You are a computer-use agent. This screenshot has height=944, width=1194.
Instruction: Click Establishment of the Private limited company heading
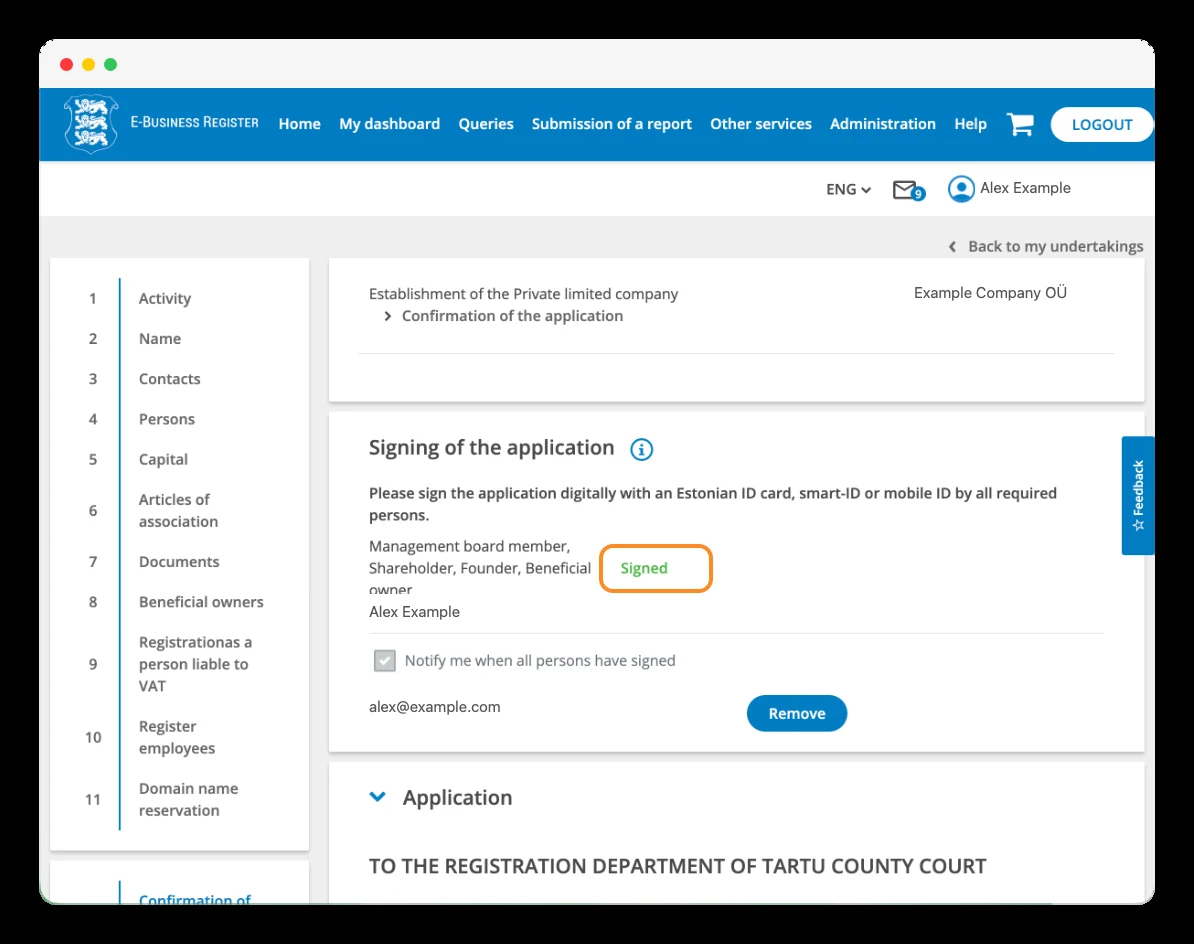[523, 294]
